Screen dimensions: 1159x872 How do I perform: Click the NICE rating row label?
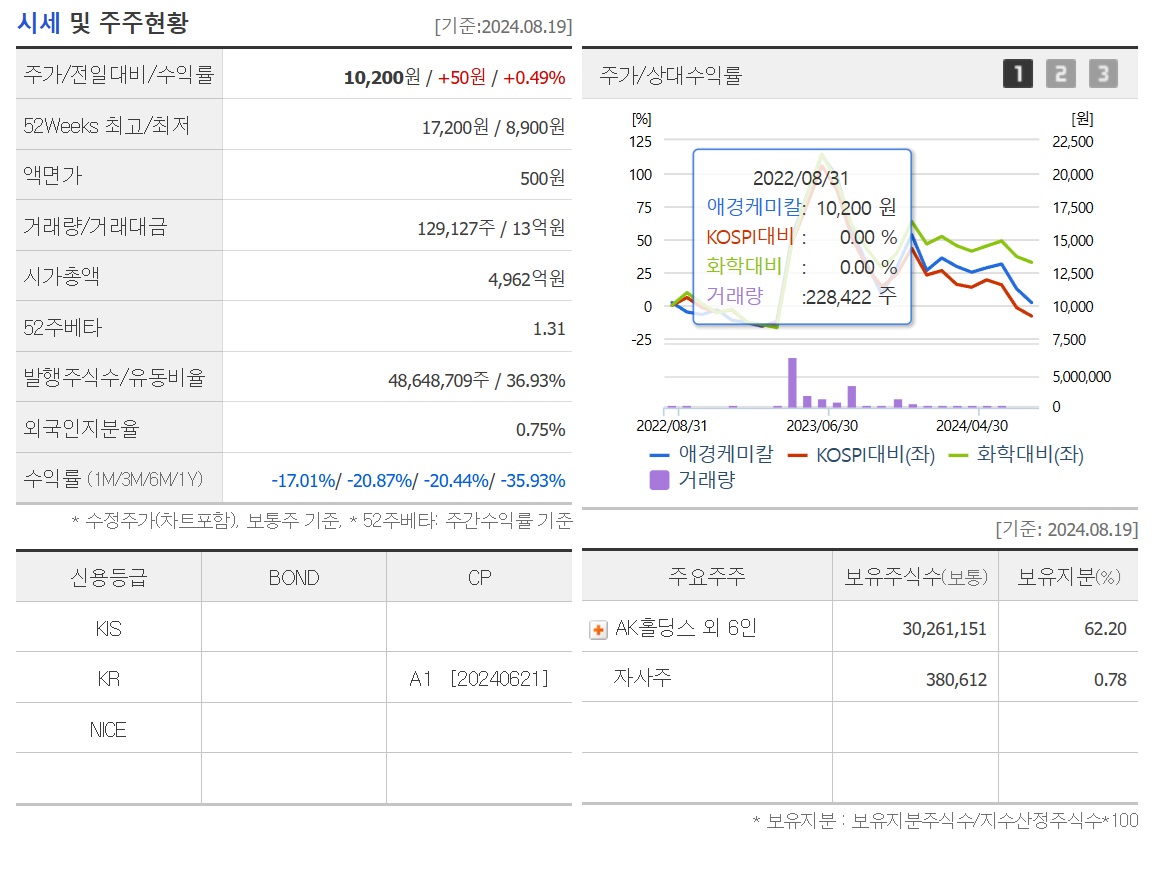pos(109,730)
